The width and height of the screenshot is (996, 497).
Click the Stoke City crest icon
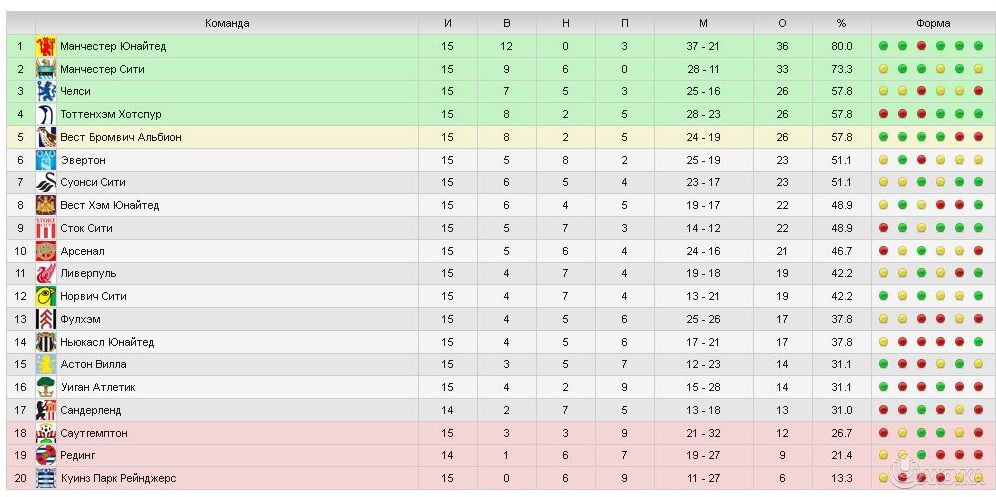45,228
